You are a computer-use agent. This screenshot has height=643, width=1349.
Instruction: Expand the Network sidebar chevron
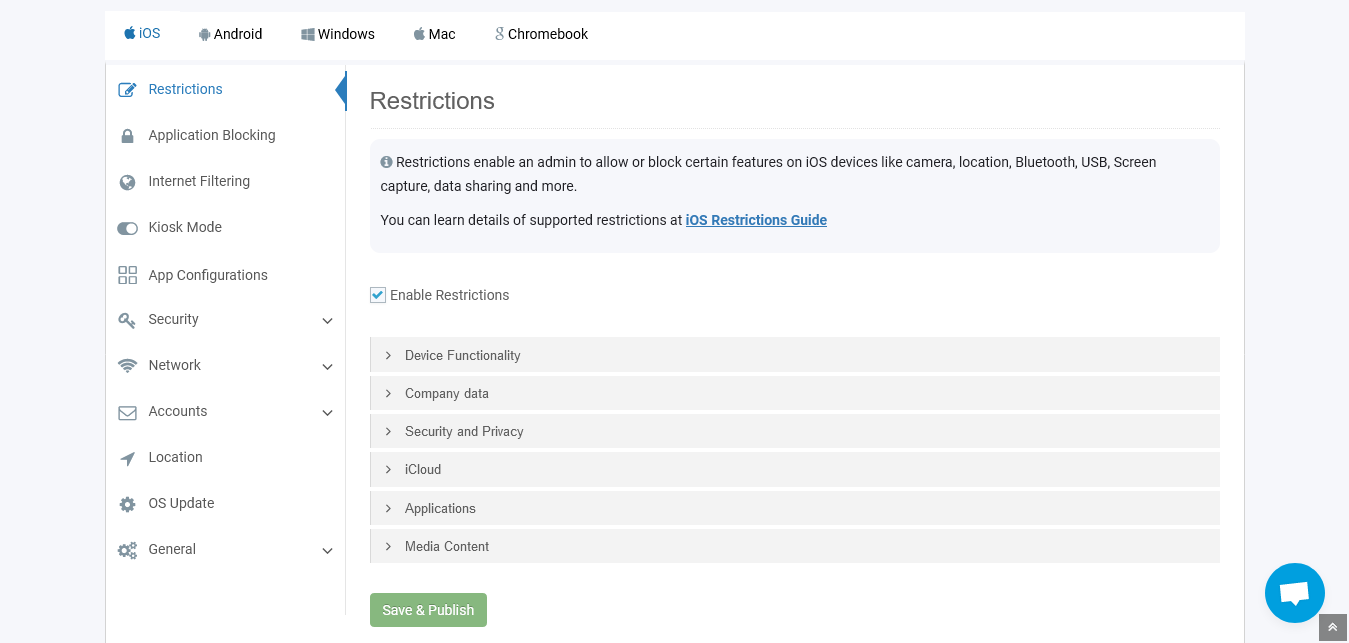click(x=327, y=367)
